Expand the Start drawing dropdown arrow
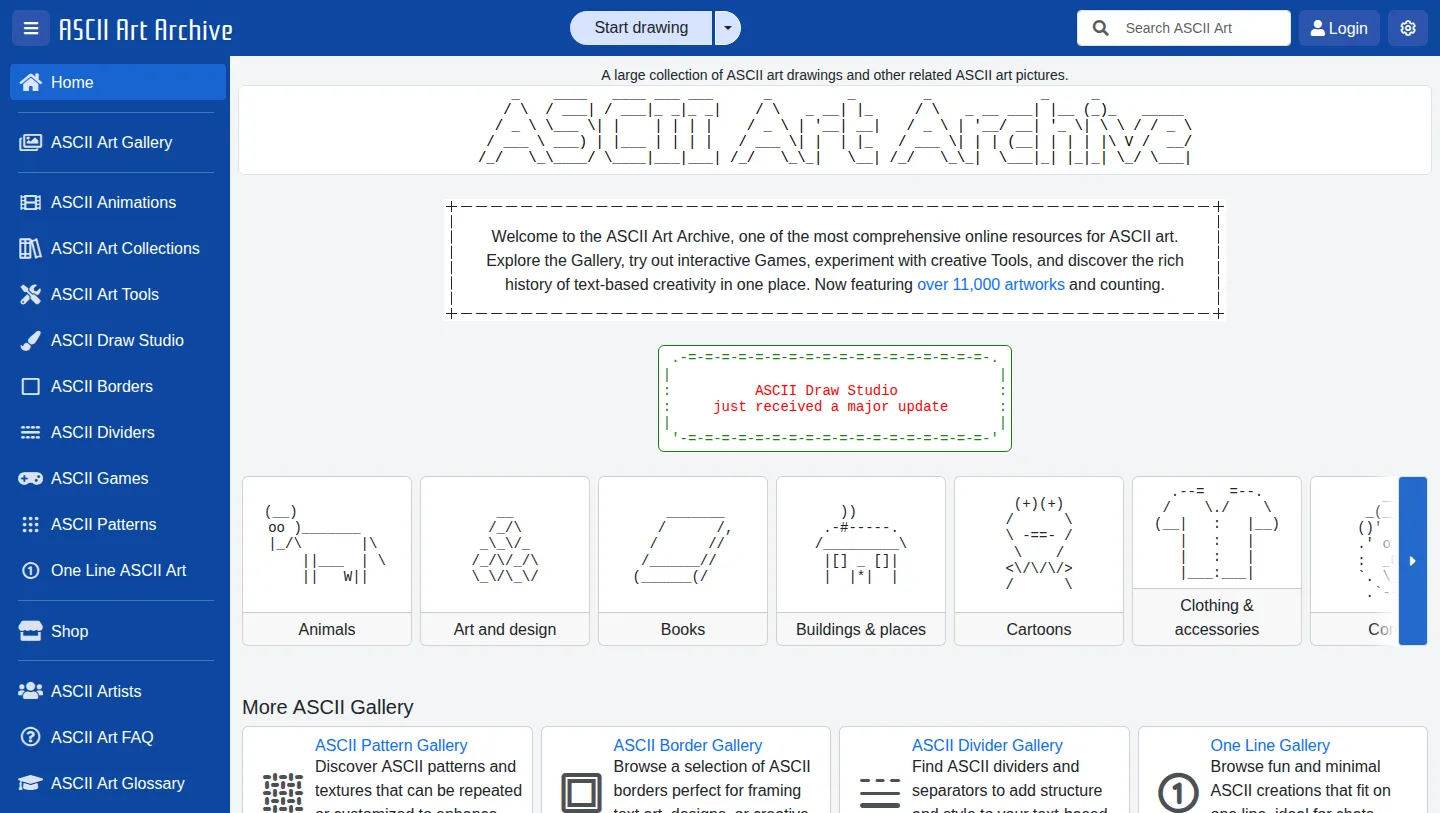Image resolution: width=1440 pixels, height=813 pixels. pyautogui.click(x=728, y=28)
